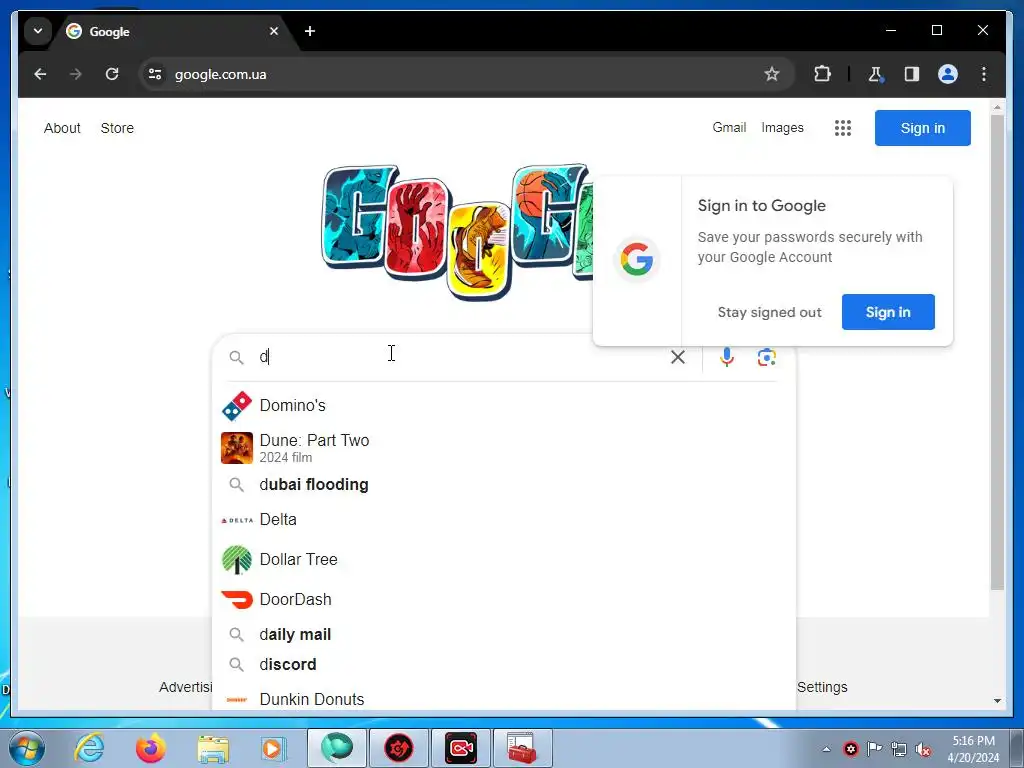1024x768 pixels.
Task: Open Windows Explorer folder in taskbar
Action: coord(213,749)
